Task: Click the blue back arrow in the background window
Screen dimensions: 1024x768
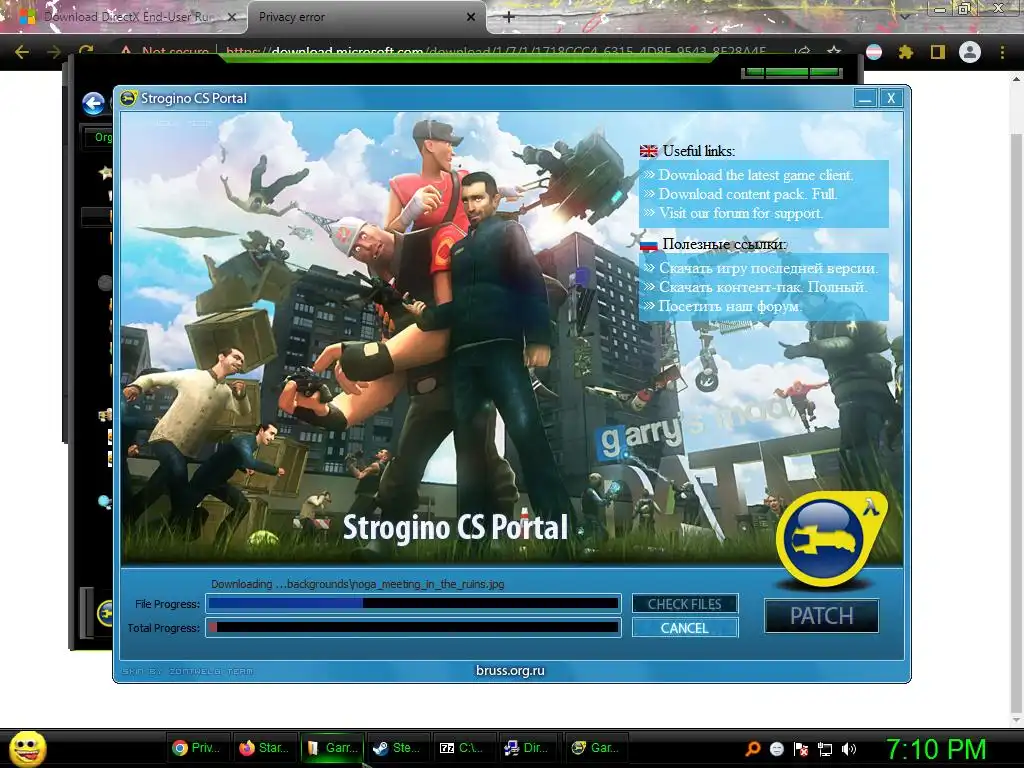Action: coord(93,103)
